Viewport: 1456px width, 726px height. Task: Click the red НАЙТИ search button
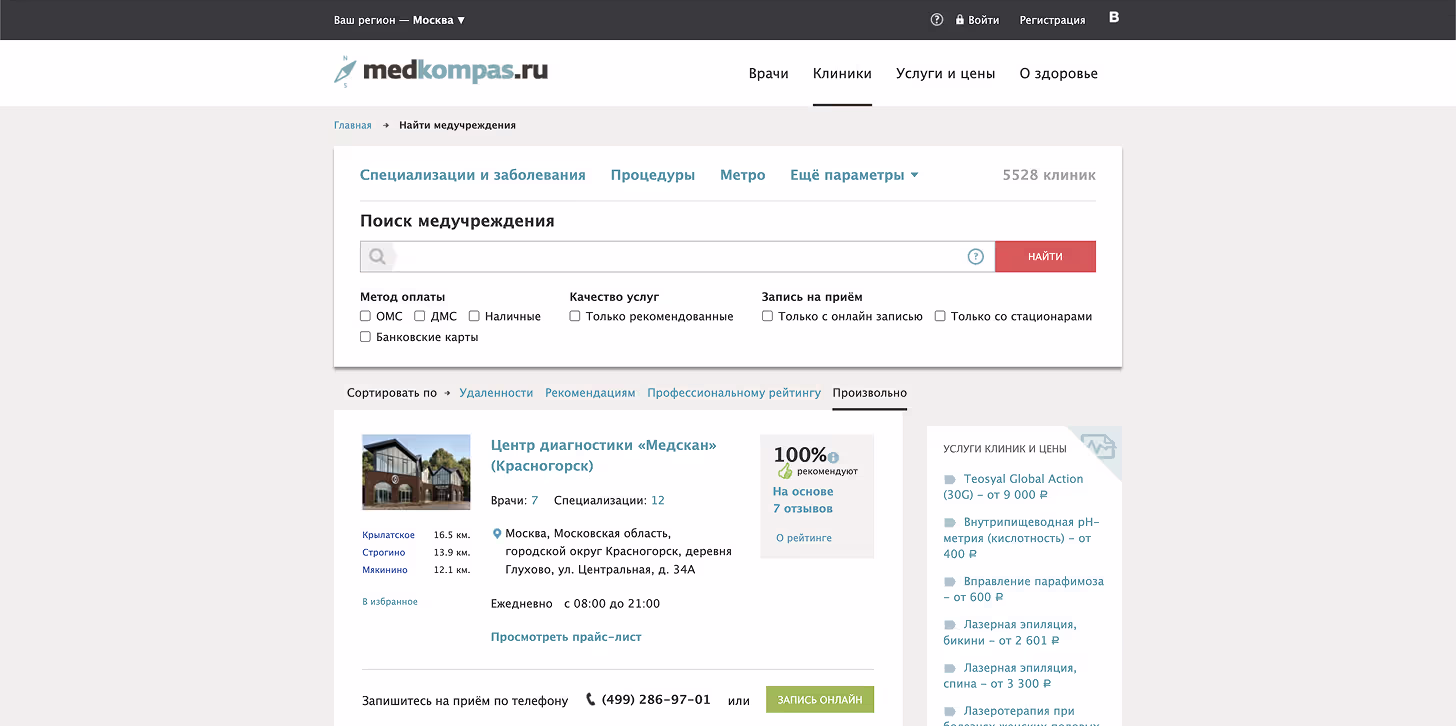tap(1045, 257)
